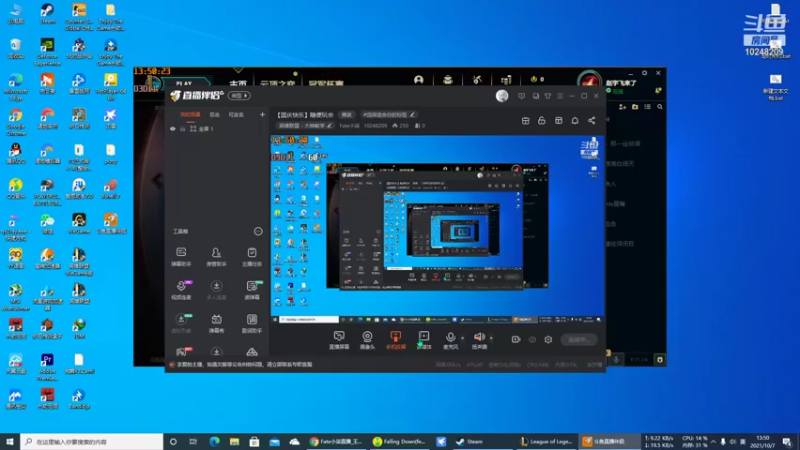Click the search icon in League friends panel
Screen dimensions: 800x450
click(x=660, y=107)
